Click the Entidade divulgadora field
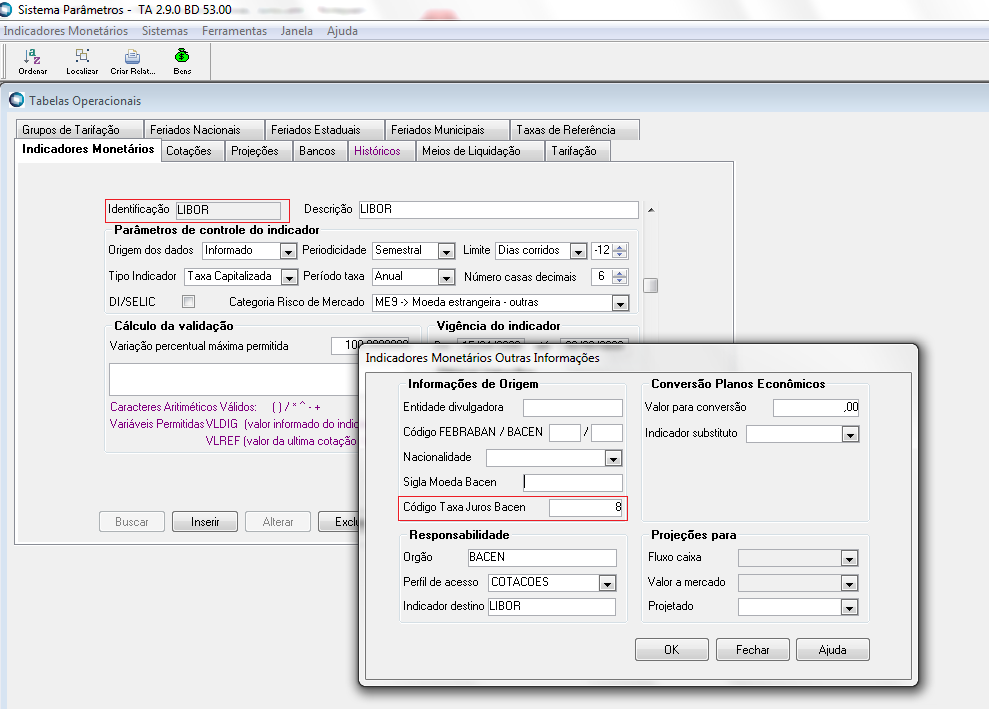 click(573, 407)
